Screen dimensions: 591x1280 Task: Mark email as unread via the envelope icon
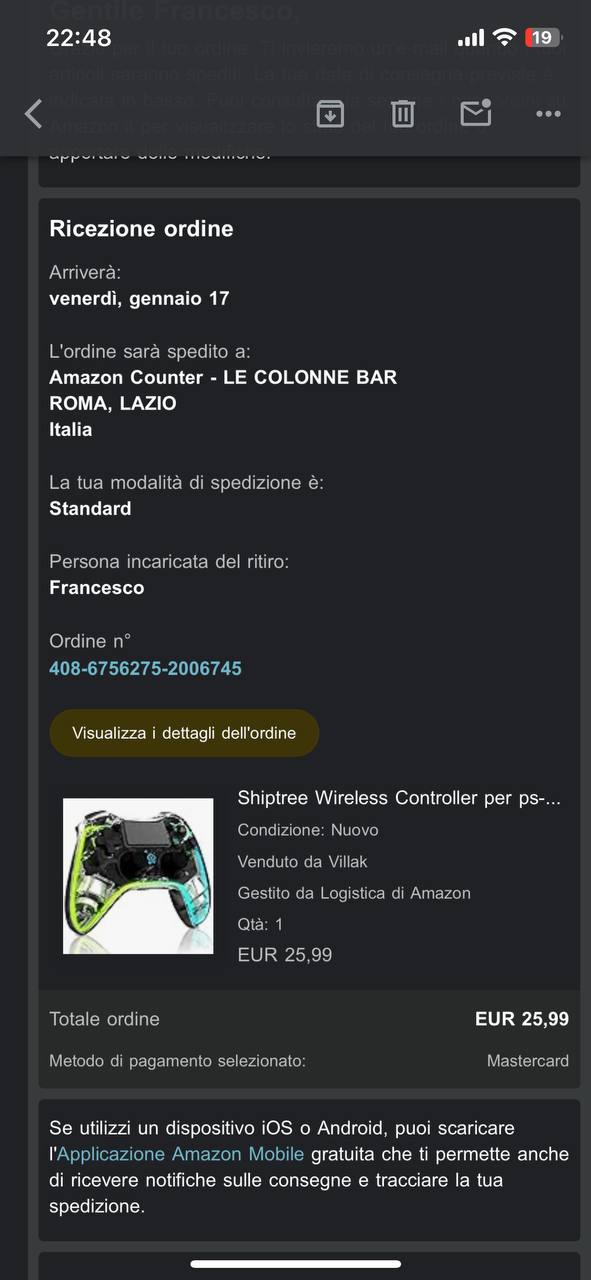[x=476, y=112]
